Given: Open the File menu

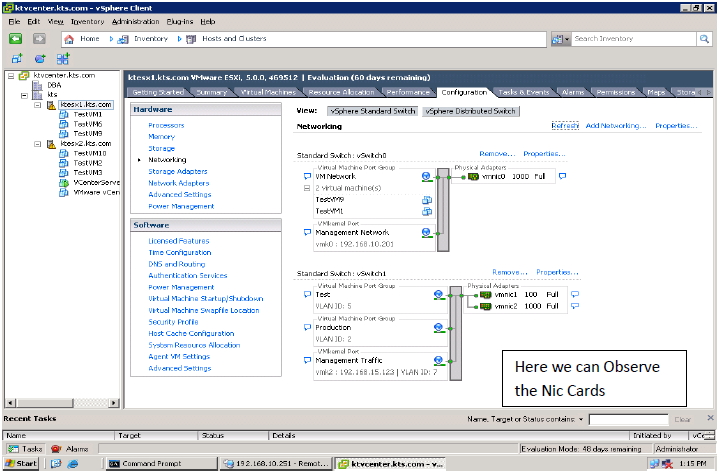Looking at the screenshot, I should 14,22.
